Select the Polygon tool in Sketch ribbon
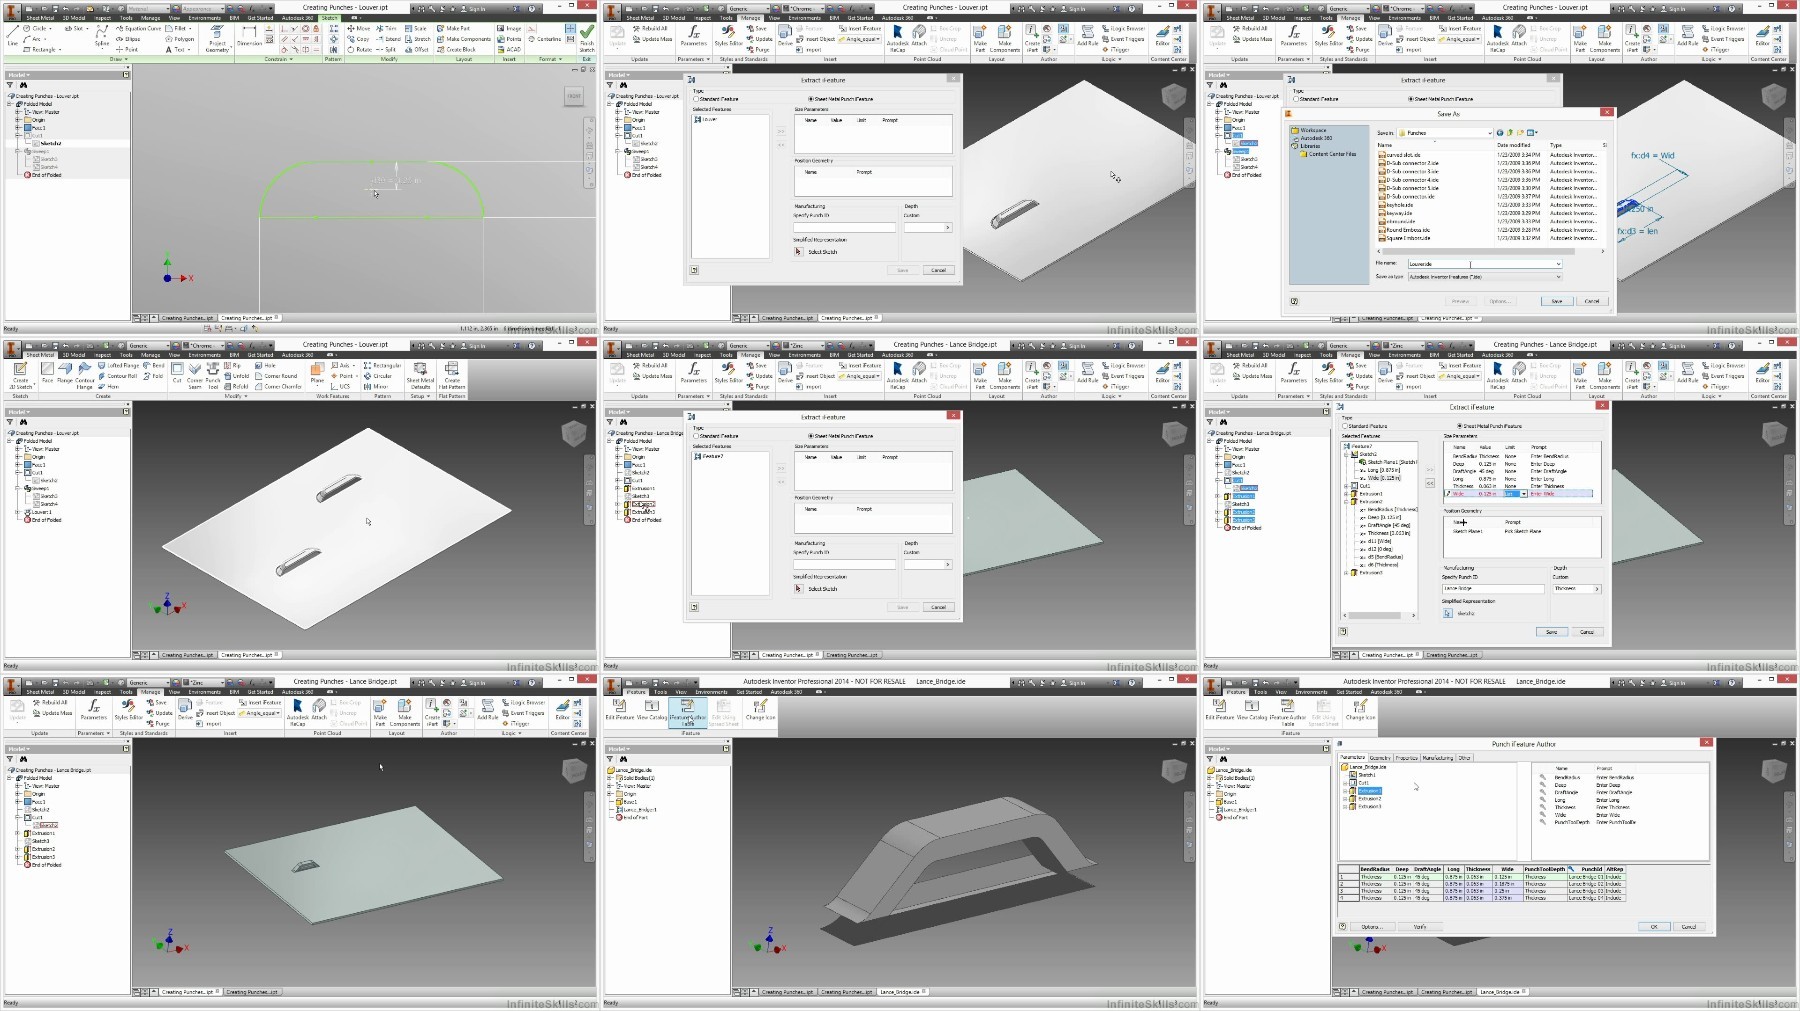Image resolution: width=1800 pixels, height=1011 pixels. coord(180,39)
